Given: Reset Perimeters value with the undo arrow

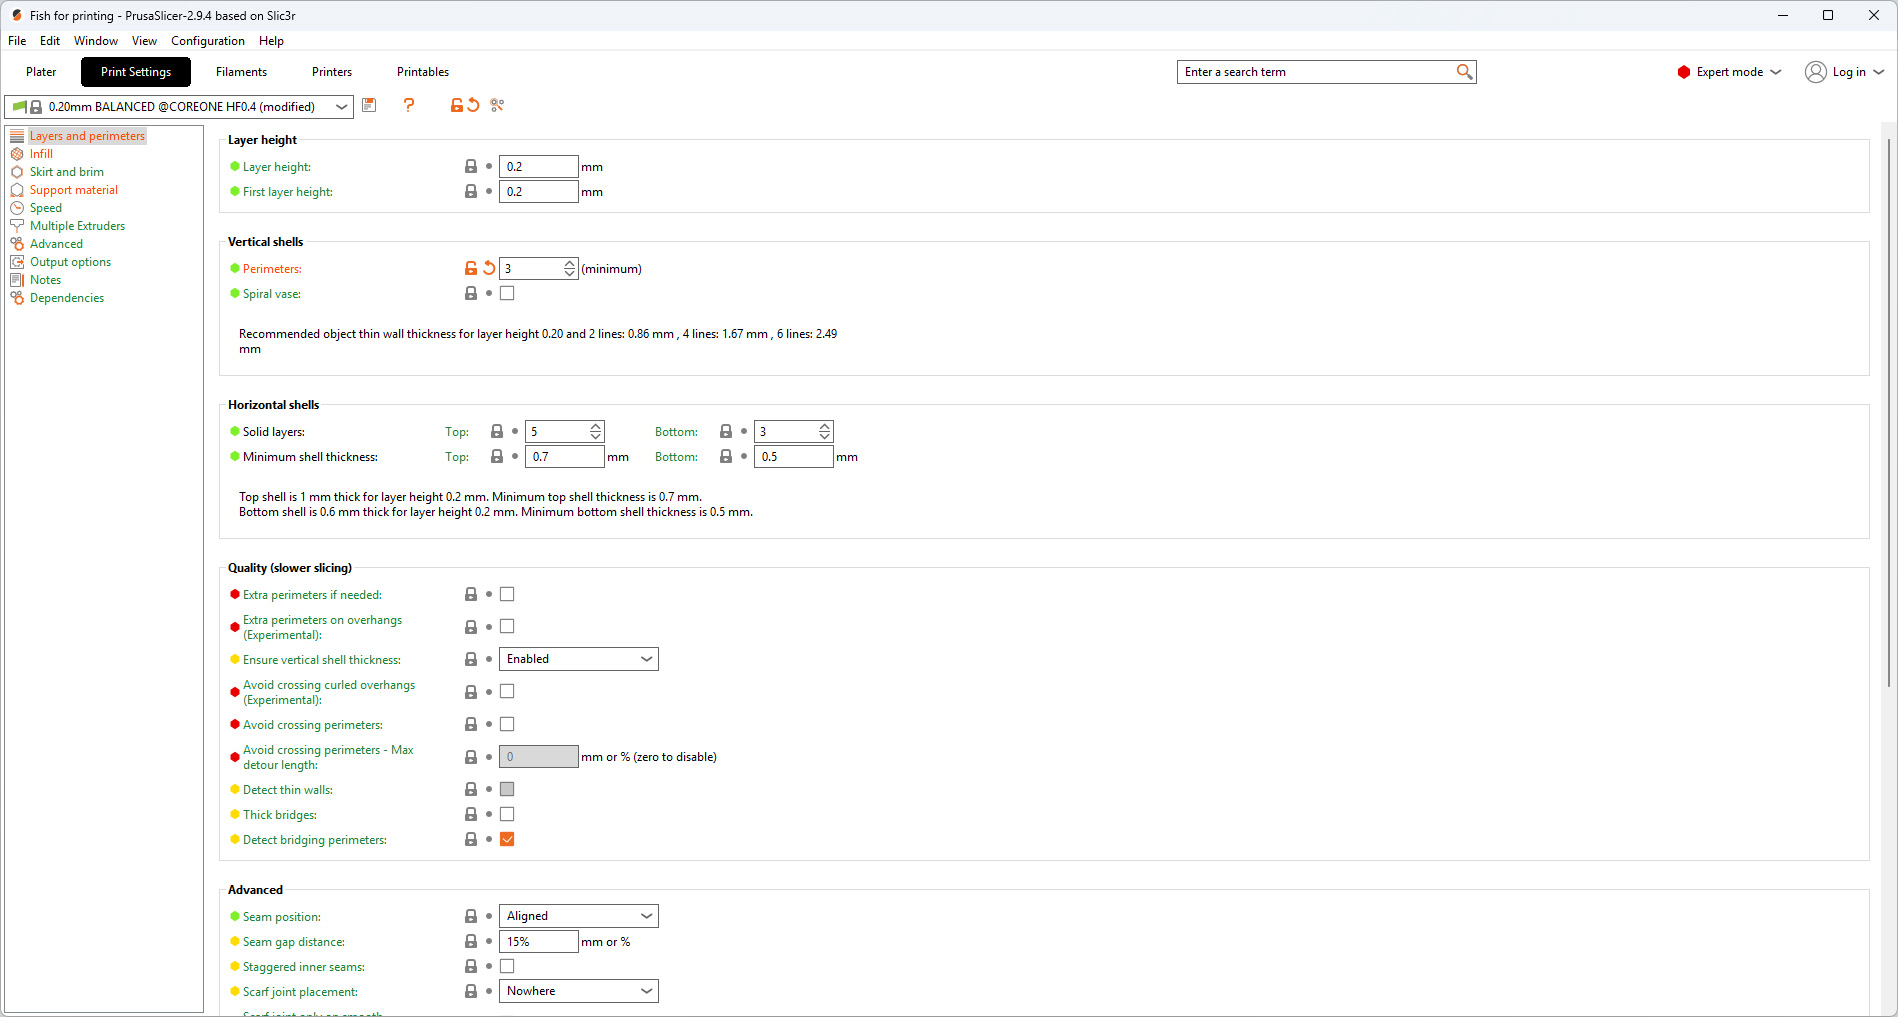Looking at the screenshot, I should pyautogui.click(x=489, y=268).
